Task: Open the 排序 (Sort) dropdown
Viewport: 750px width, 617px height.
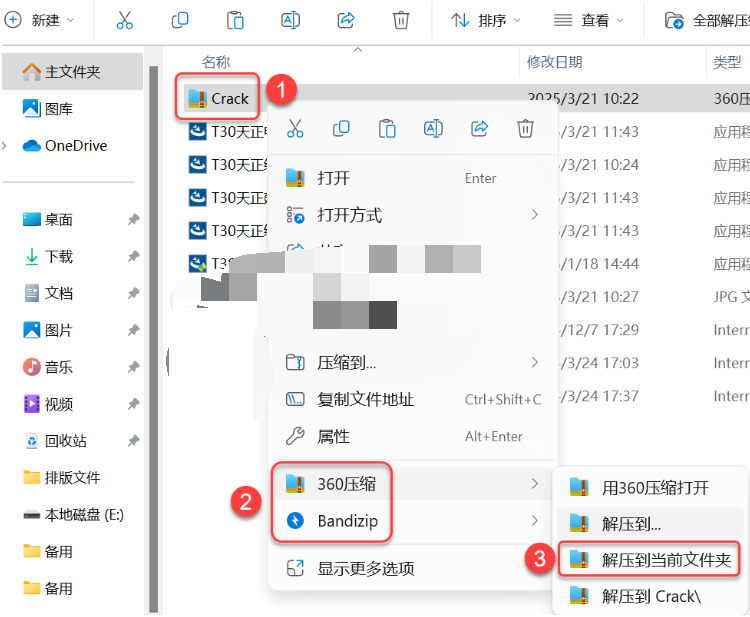Action: [485, 21]
